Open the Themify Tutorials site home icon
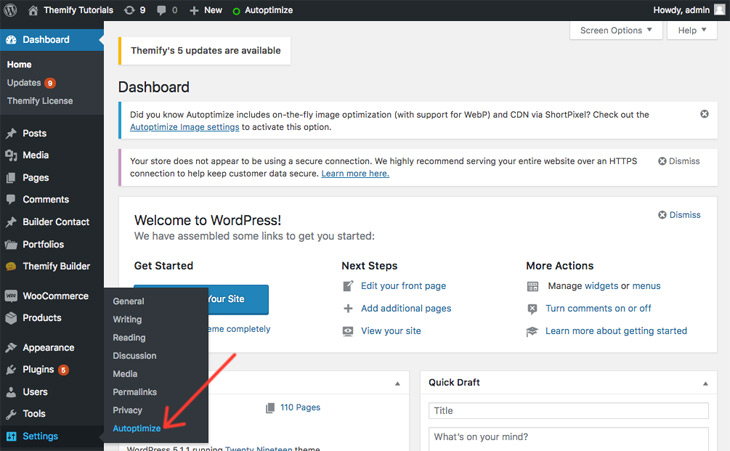 pyautogui.click(x=33, y=10)
